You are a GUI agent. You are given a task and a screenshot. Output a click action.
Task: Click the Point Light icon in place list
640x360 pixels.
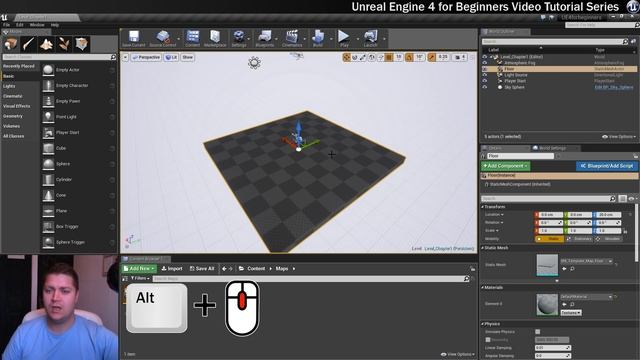48,117
